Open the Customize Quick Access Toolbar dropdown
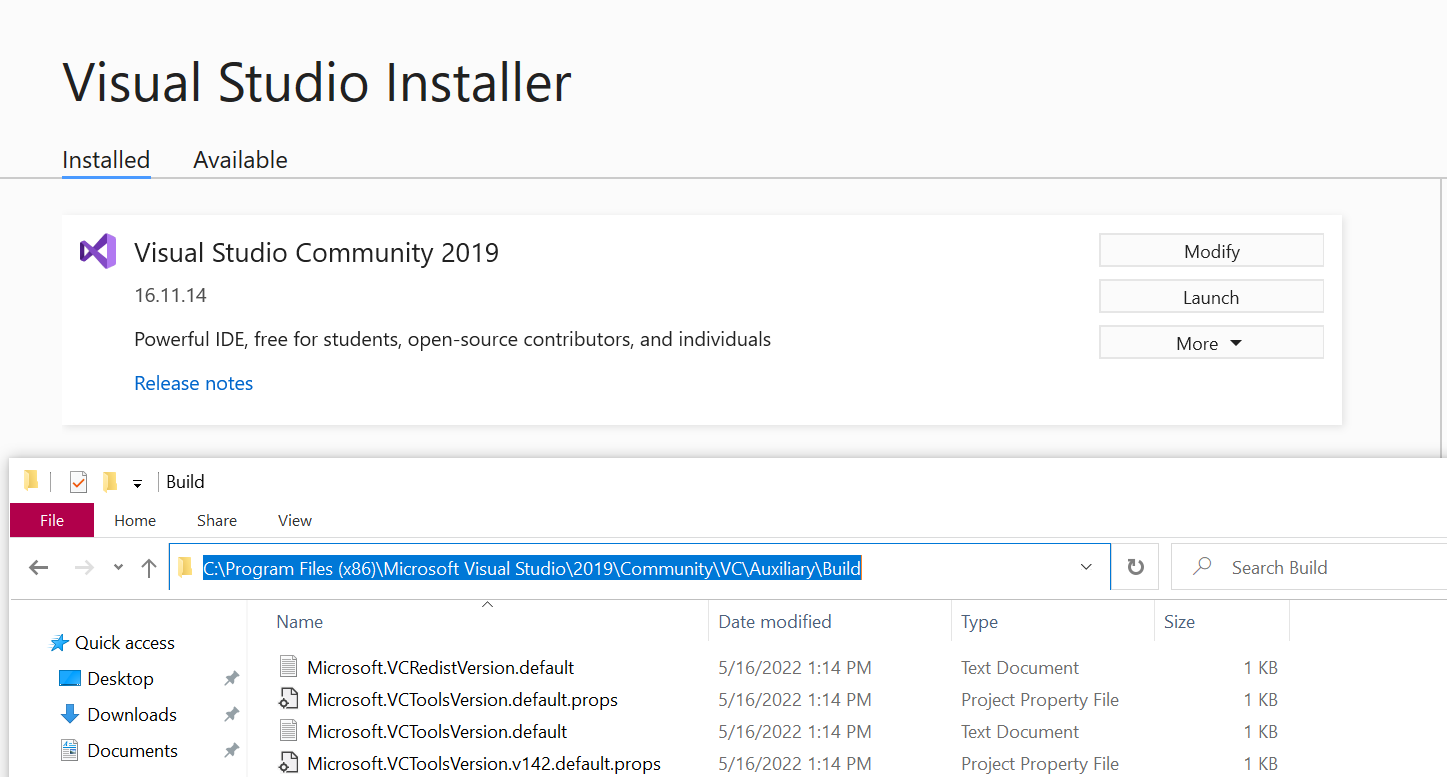This screenshot has height=777, width=1447. pyautogui.click(x=137, y=483)
